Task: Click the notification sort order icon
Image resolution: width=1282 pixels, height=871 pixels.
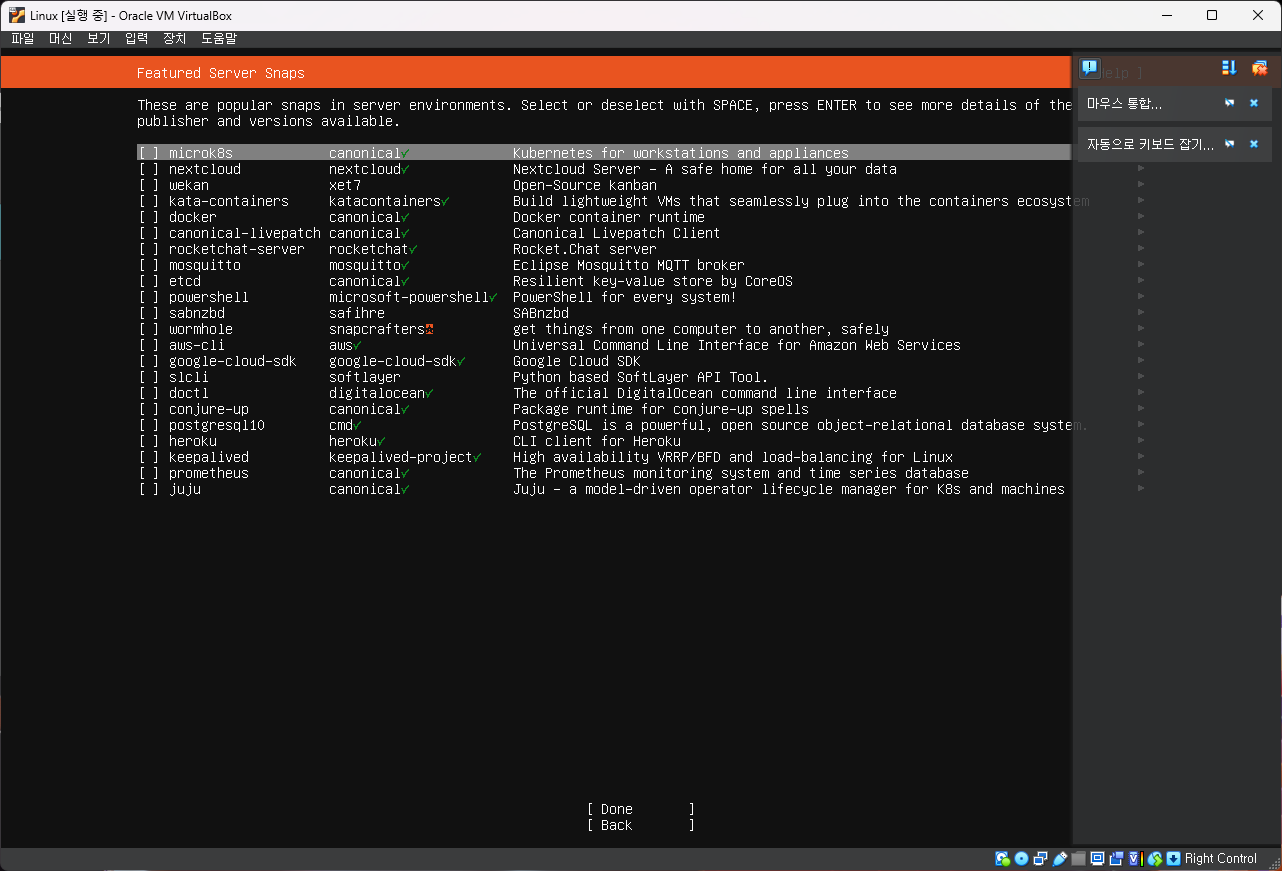Action: coord(1229,68)
